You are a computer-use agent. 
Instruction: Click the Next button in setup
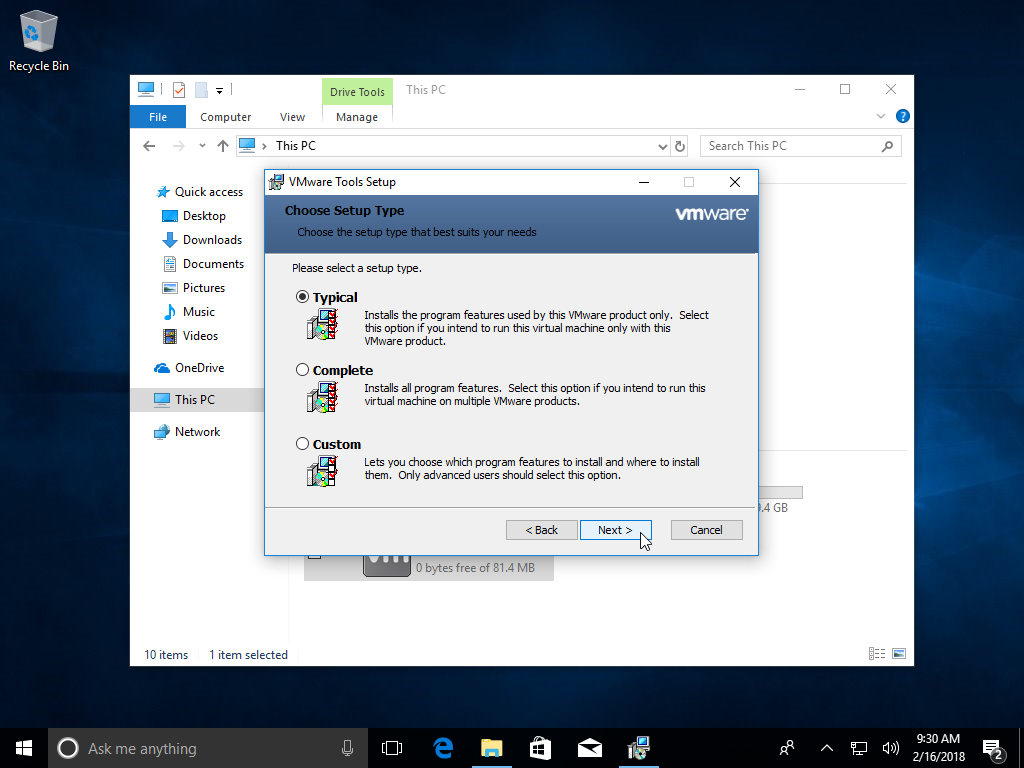click(x=615, y=530)
